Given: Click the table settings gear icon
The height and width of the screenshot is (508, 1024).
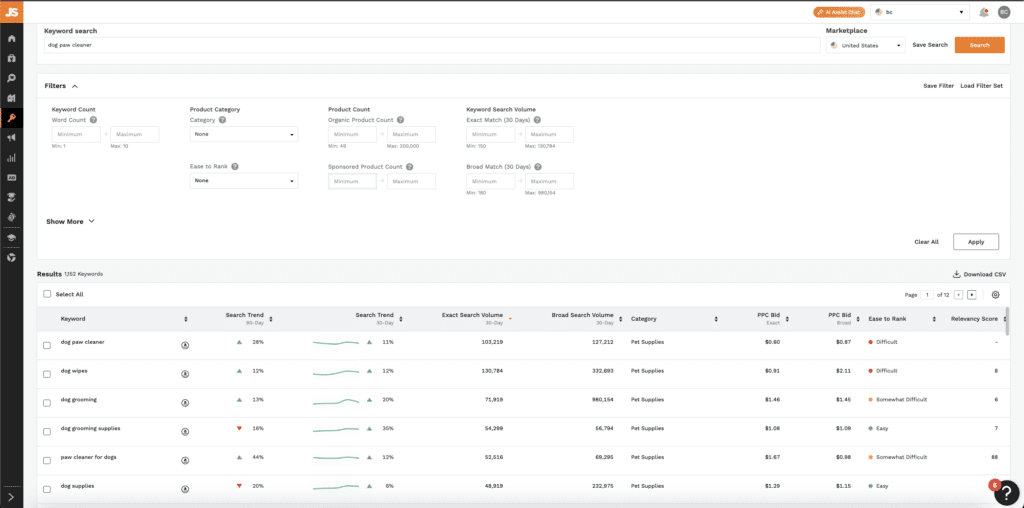Looking at the screenshot, I should 995,295.
